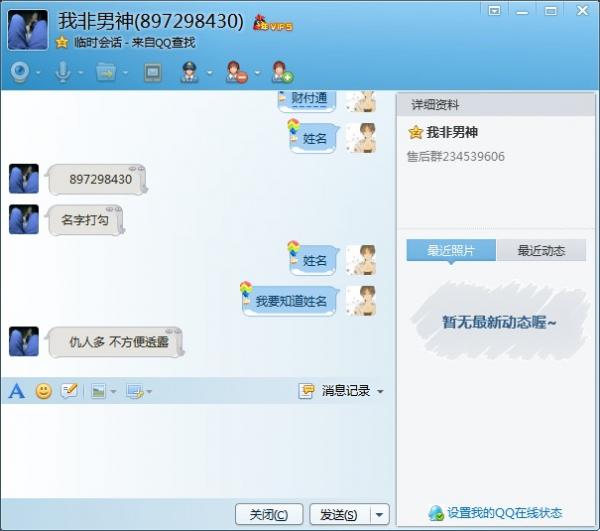Click sender avatar beside 仇人多 message
The width and height of the screenshot is (600, 531).
(24, 341)
